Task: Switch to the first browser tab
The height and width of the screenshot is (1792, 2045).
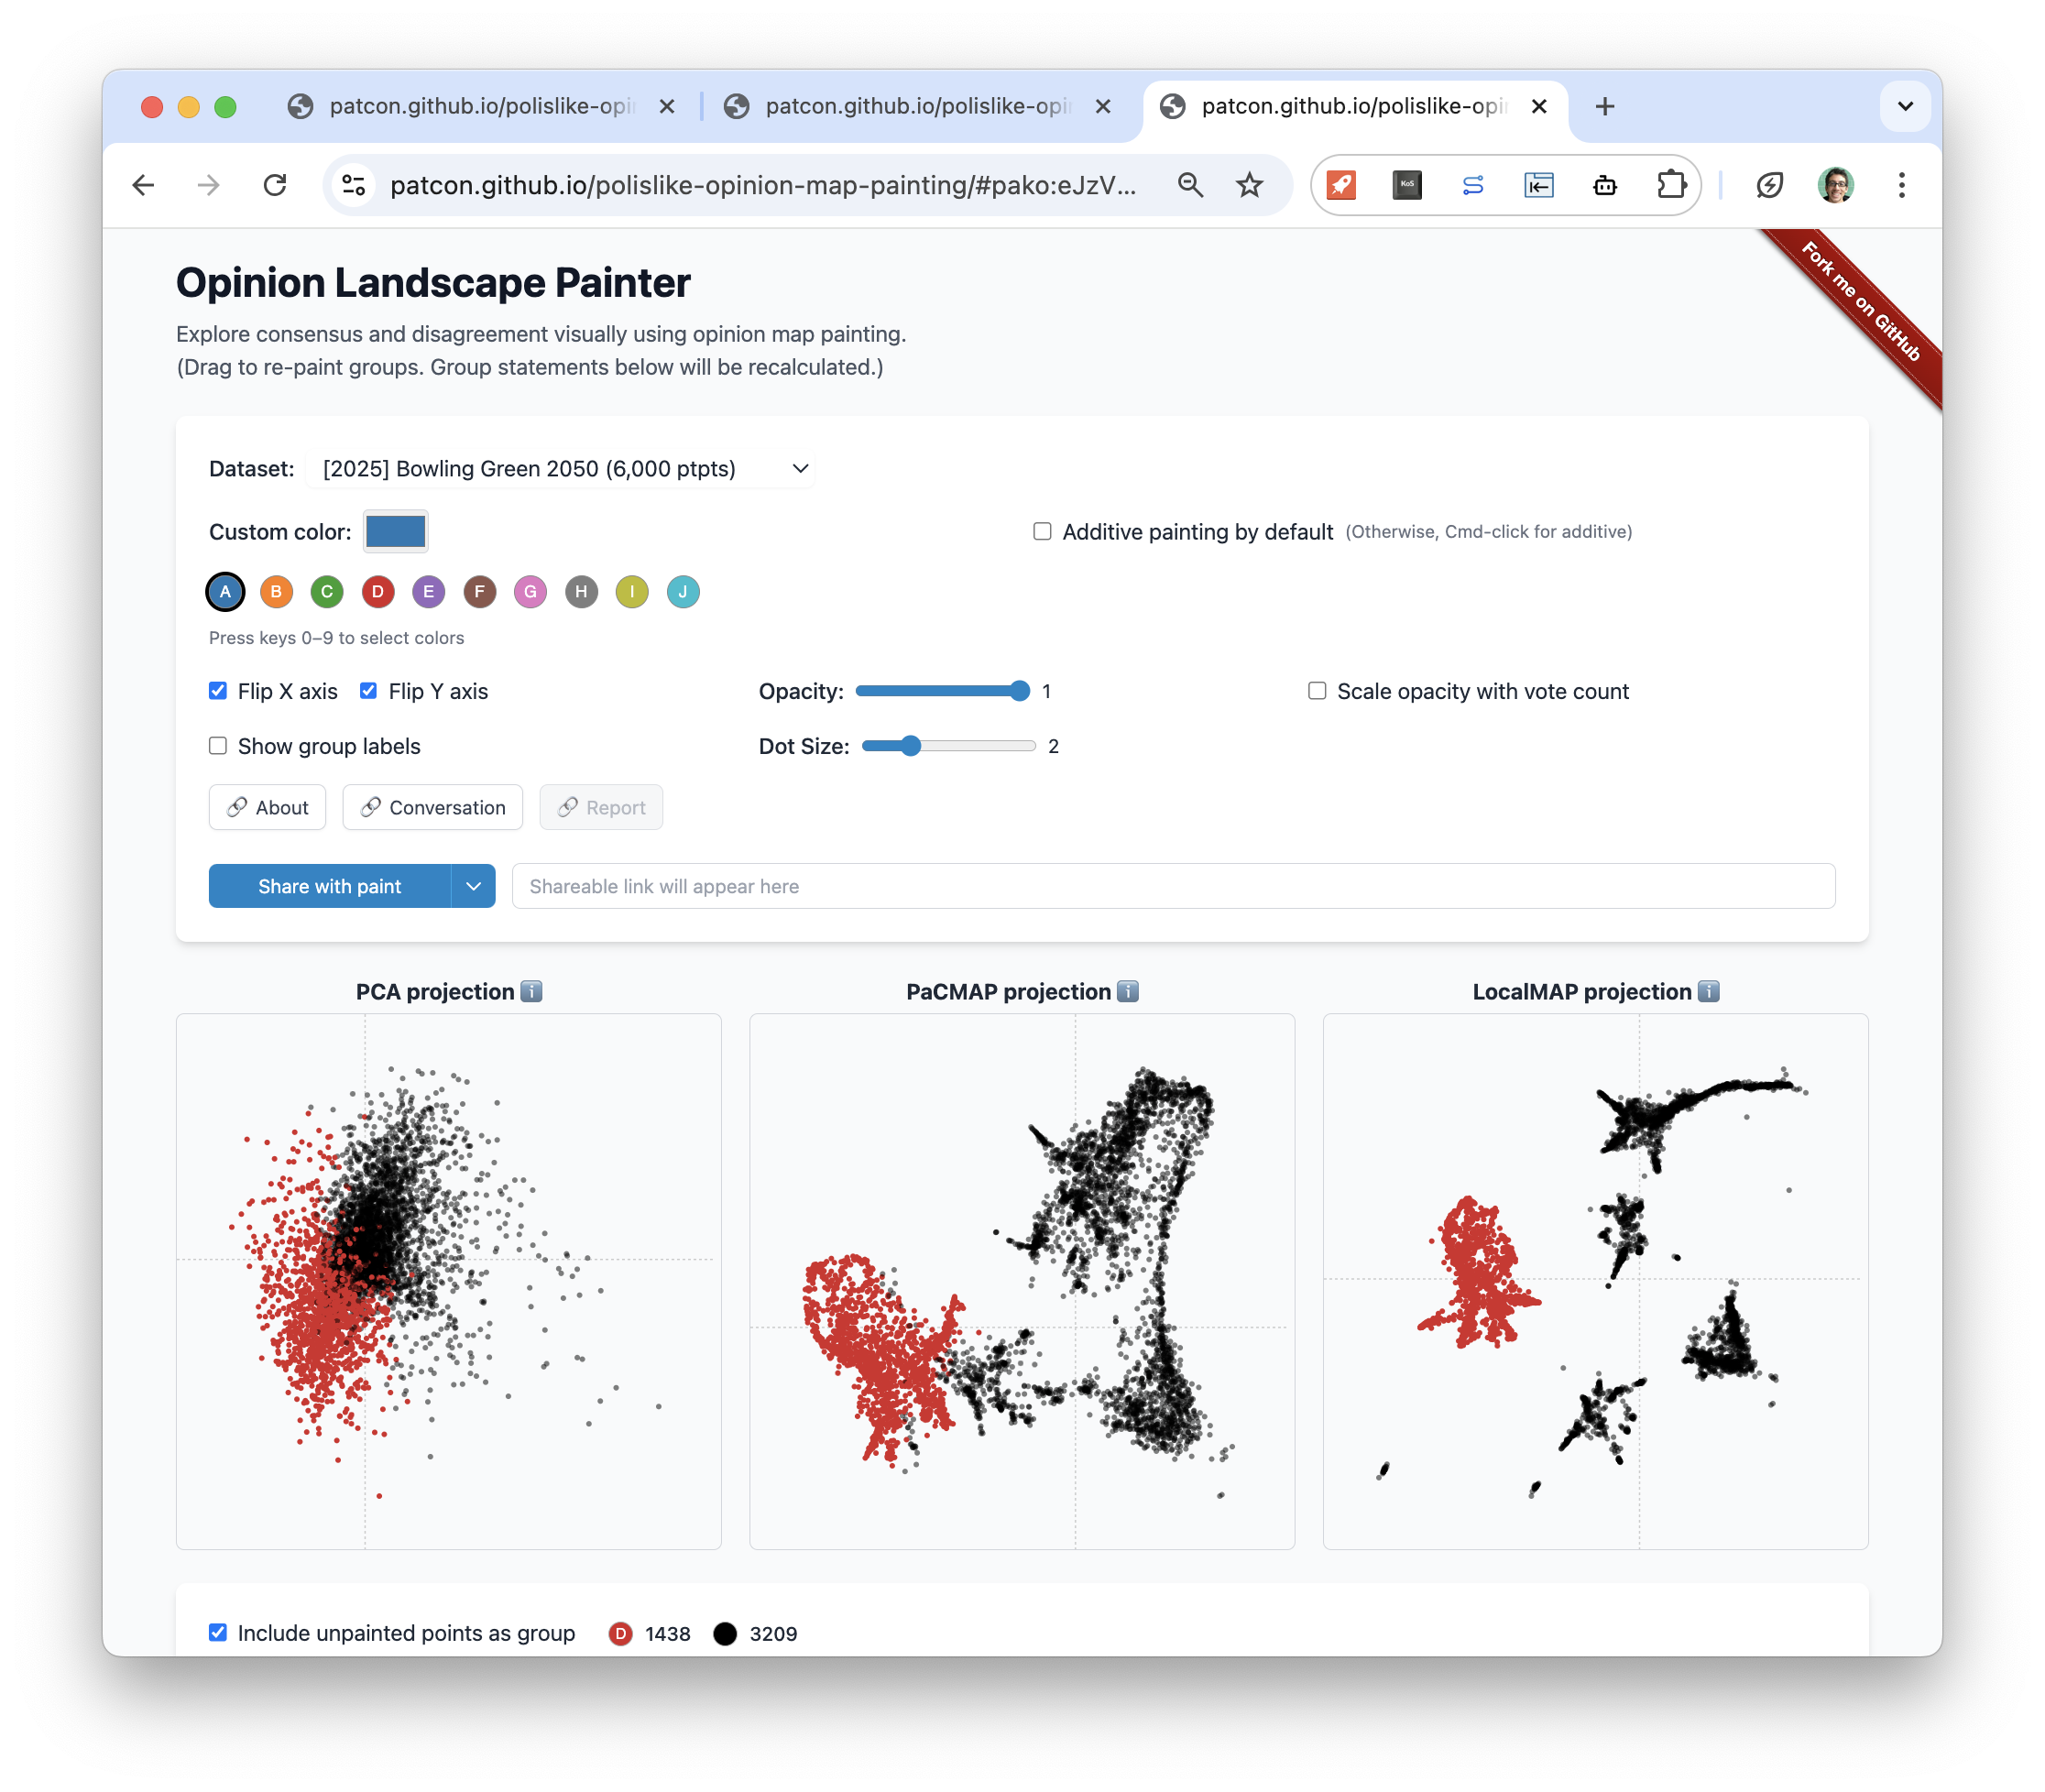Action: pyautogui.click(x=481, y=106)
